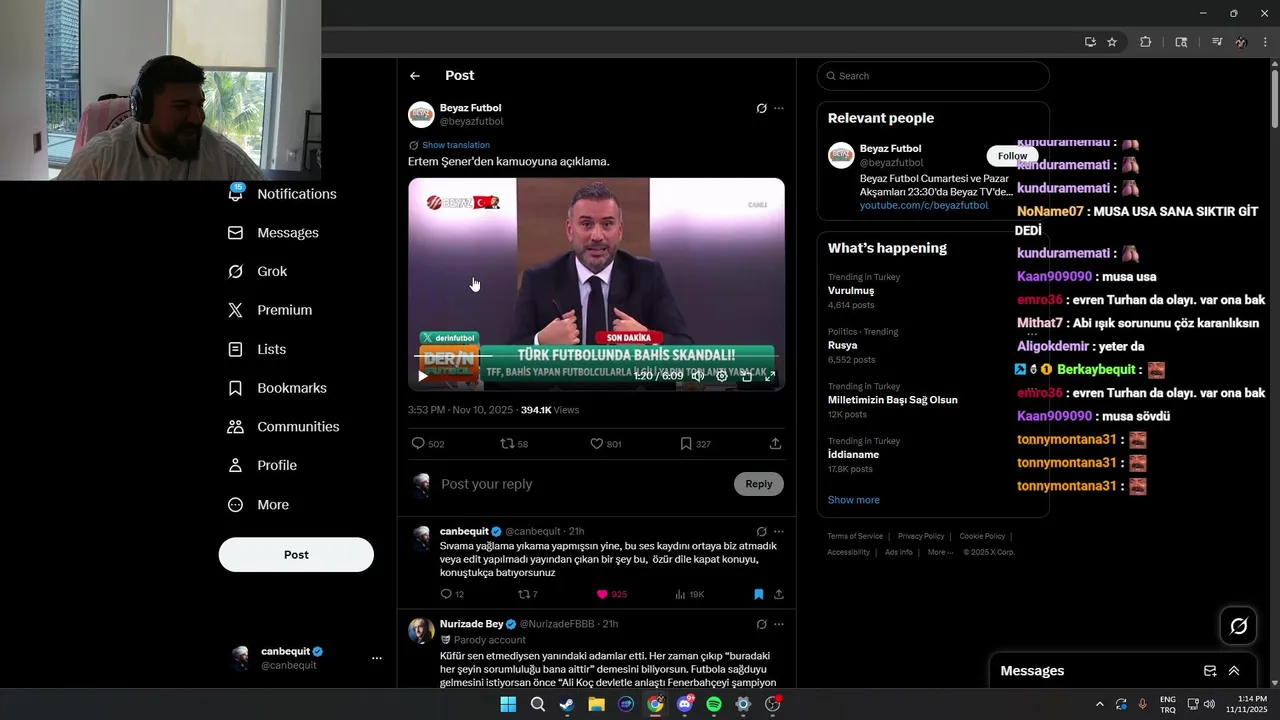Open canbequit account switcher dots
The image size is (1280, 720).
[x=377, y=658]
